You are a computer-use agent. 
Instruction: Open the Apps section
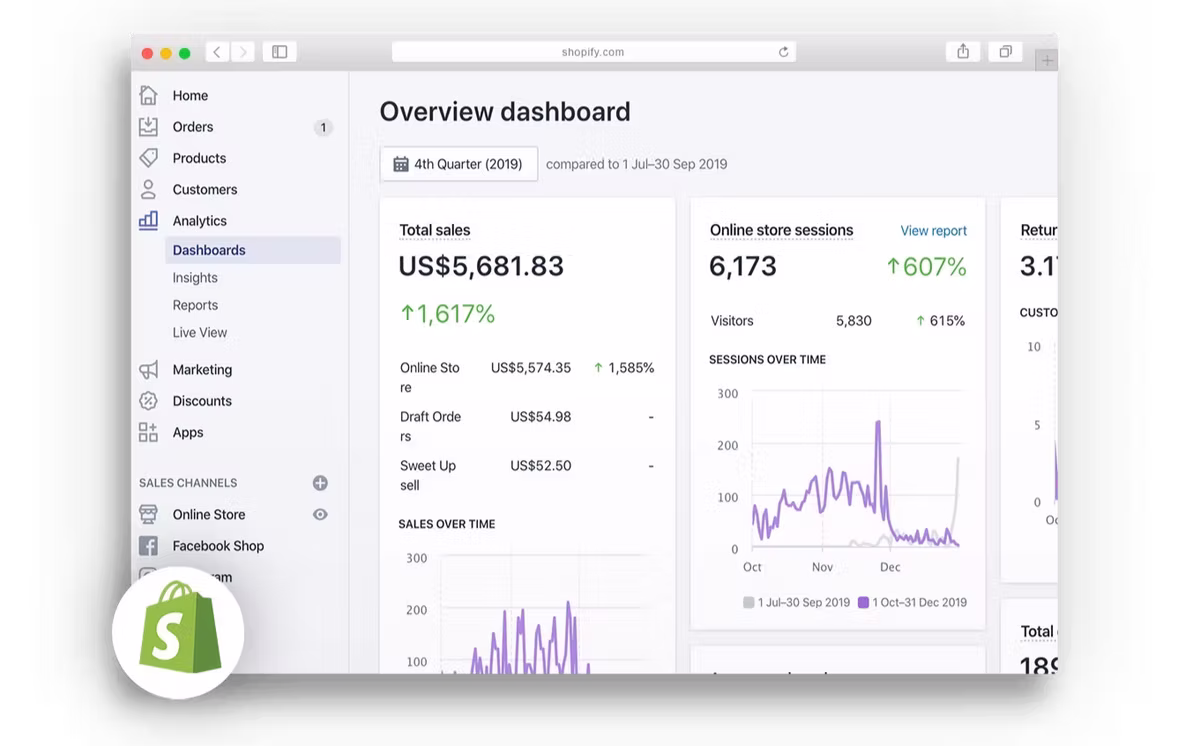pos(188,433)
